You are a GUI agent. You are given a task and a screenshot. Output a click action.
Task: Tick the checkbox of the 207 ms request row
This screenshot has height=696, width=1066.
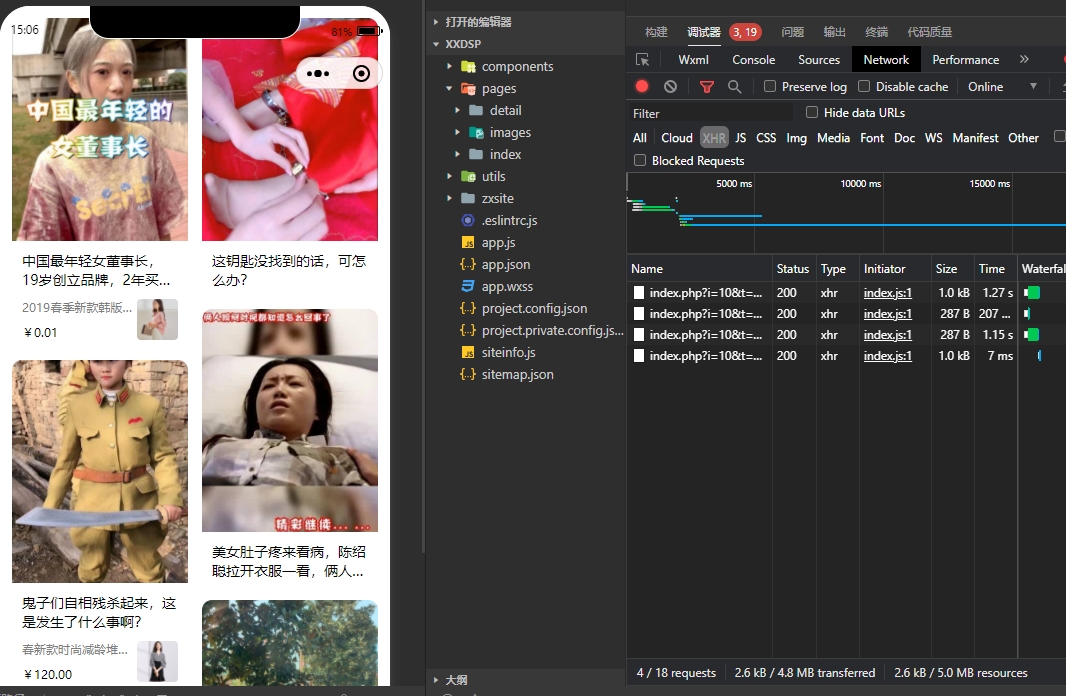(x=639, y=314)
